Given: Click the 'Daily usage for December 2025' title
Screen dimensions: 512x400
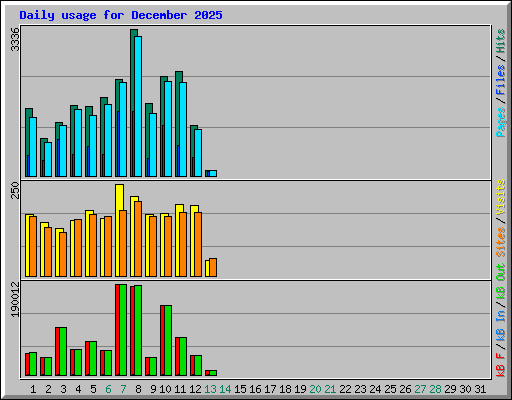Looking at the screenshot, I should pyautogui.click(x=121, y=15).
